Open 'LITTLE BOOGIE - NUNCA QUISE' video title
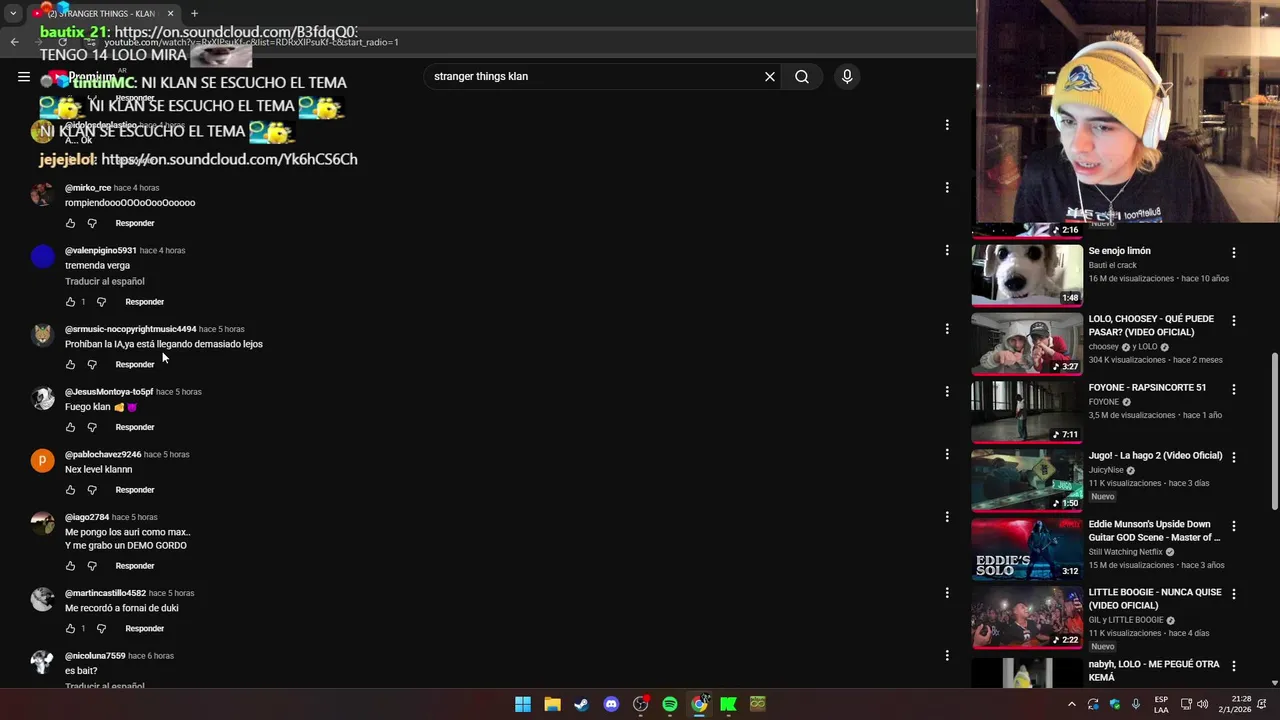 pos(1155,599)
